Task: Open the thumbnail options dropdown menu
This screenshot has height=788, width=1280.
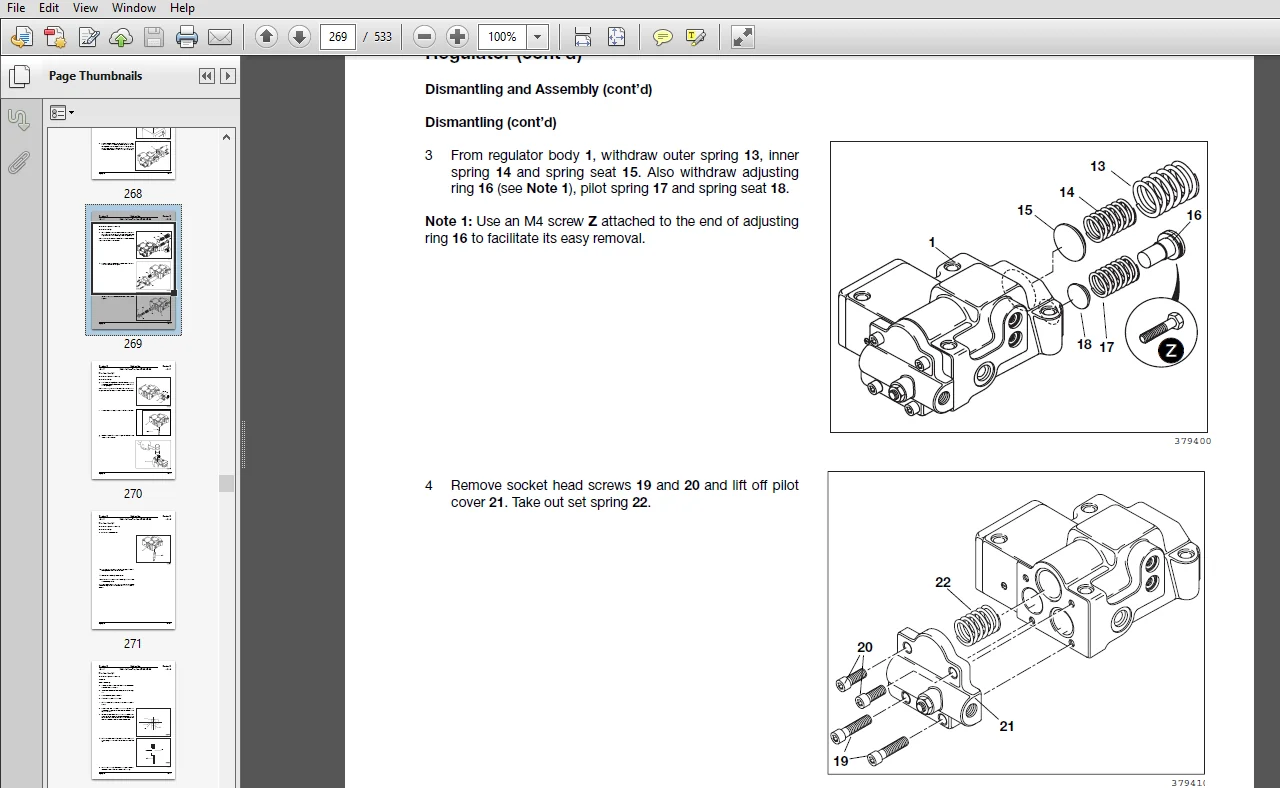Action: (62, 113)
